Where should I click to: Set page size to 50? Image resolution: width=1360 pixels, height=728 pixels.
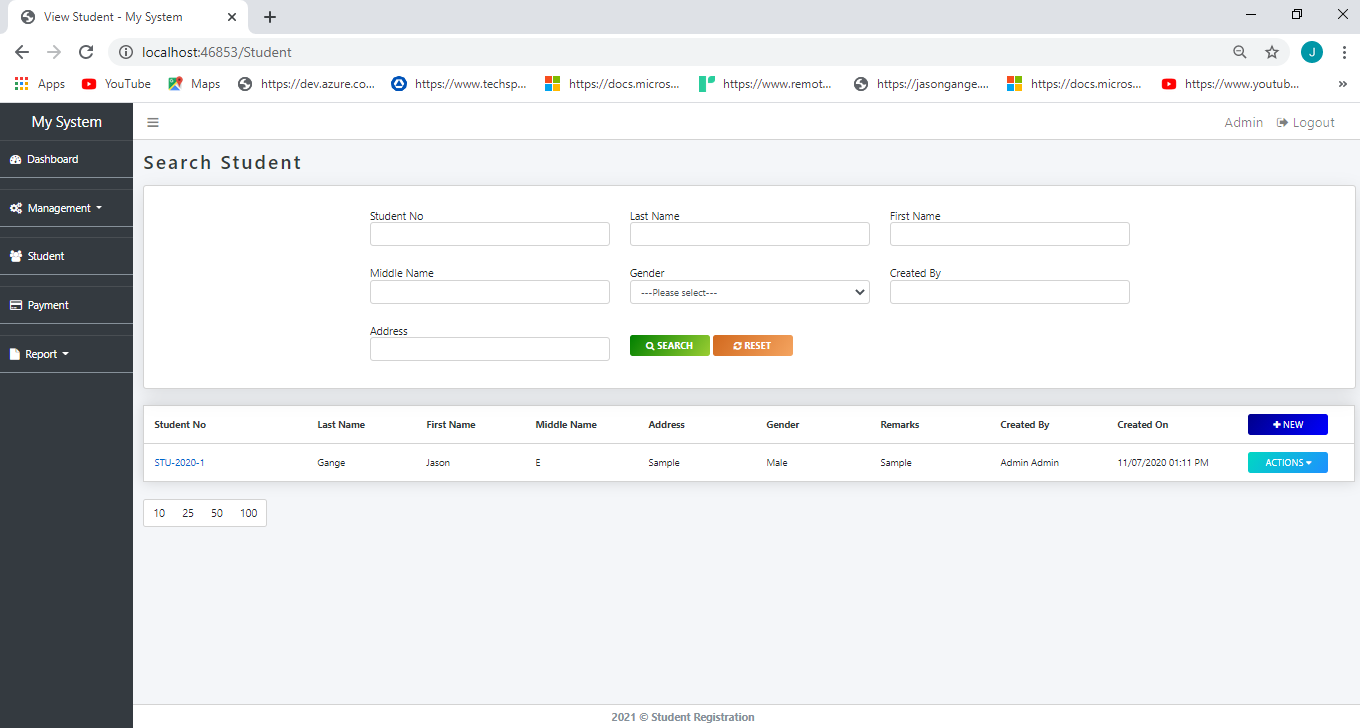click(x=217, y=513)
